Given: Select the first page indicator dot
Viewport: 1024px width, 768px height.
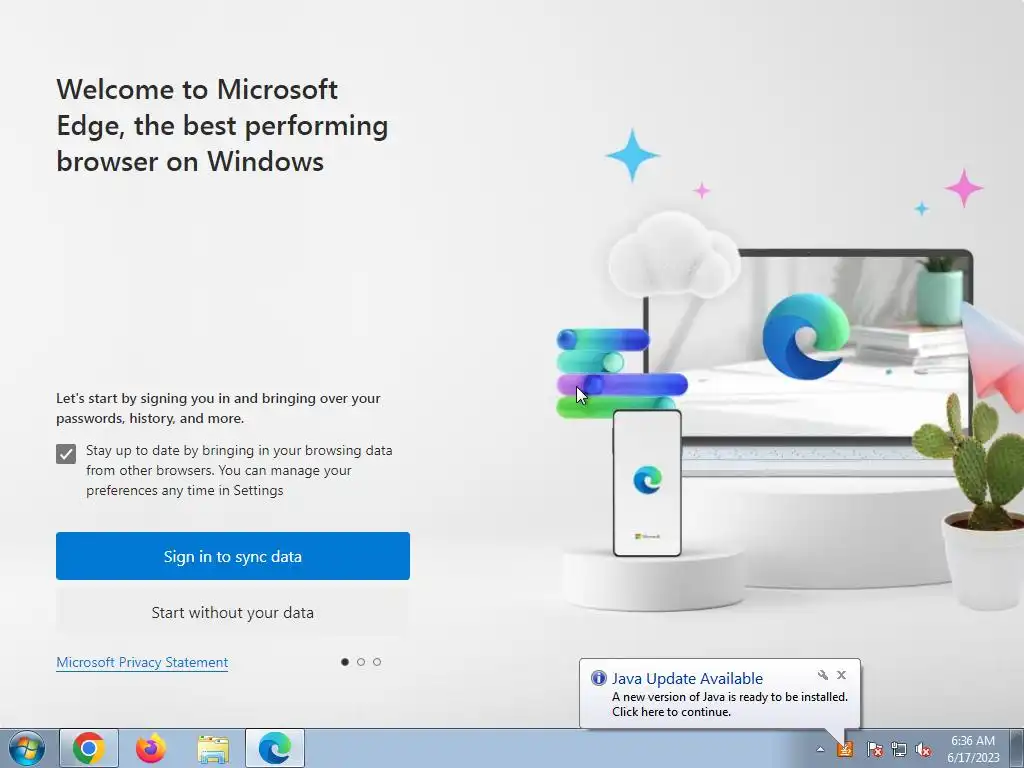Looking at the screenshot, I should point(345,662).
